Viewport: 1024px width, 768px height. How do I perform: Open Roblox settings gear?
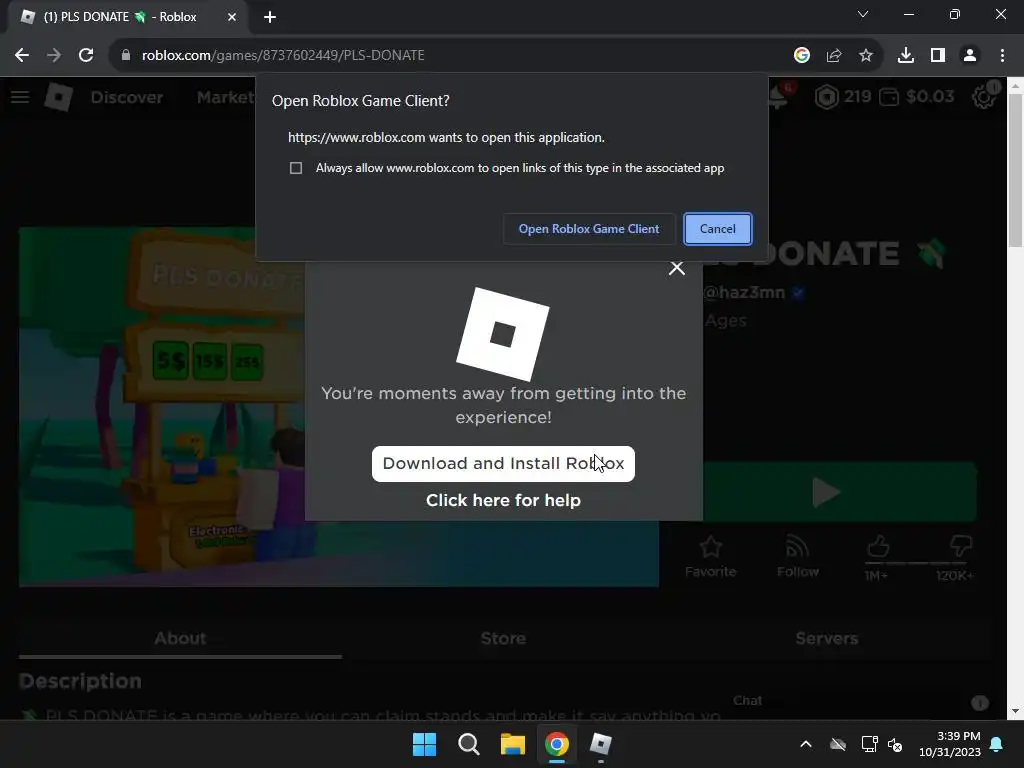coord(984,97)
